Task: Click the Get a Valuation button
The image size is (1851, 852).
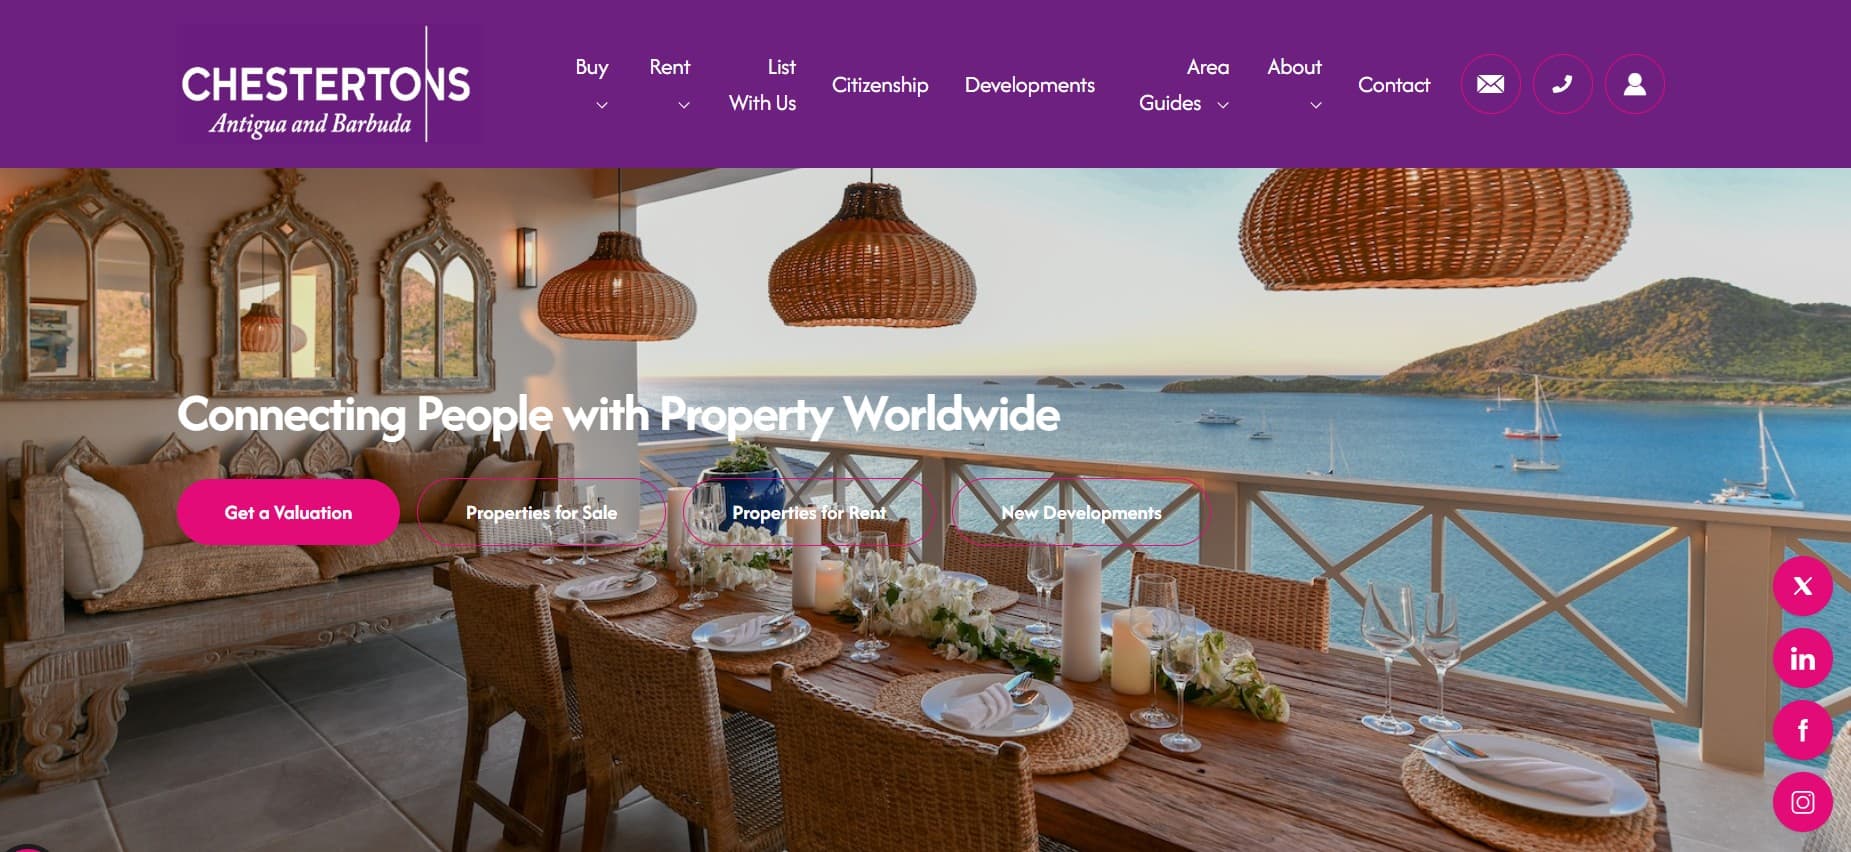Action: 288,512
